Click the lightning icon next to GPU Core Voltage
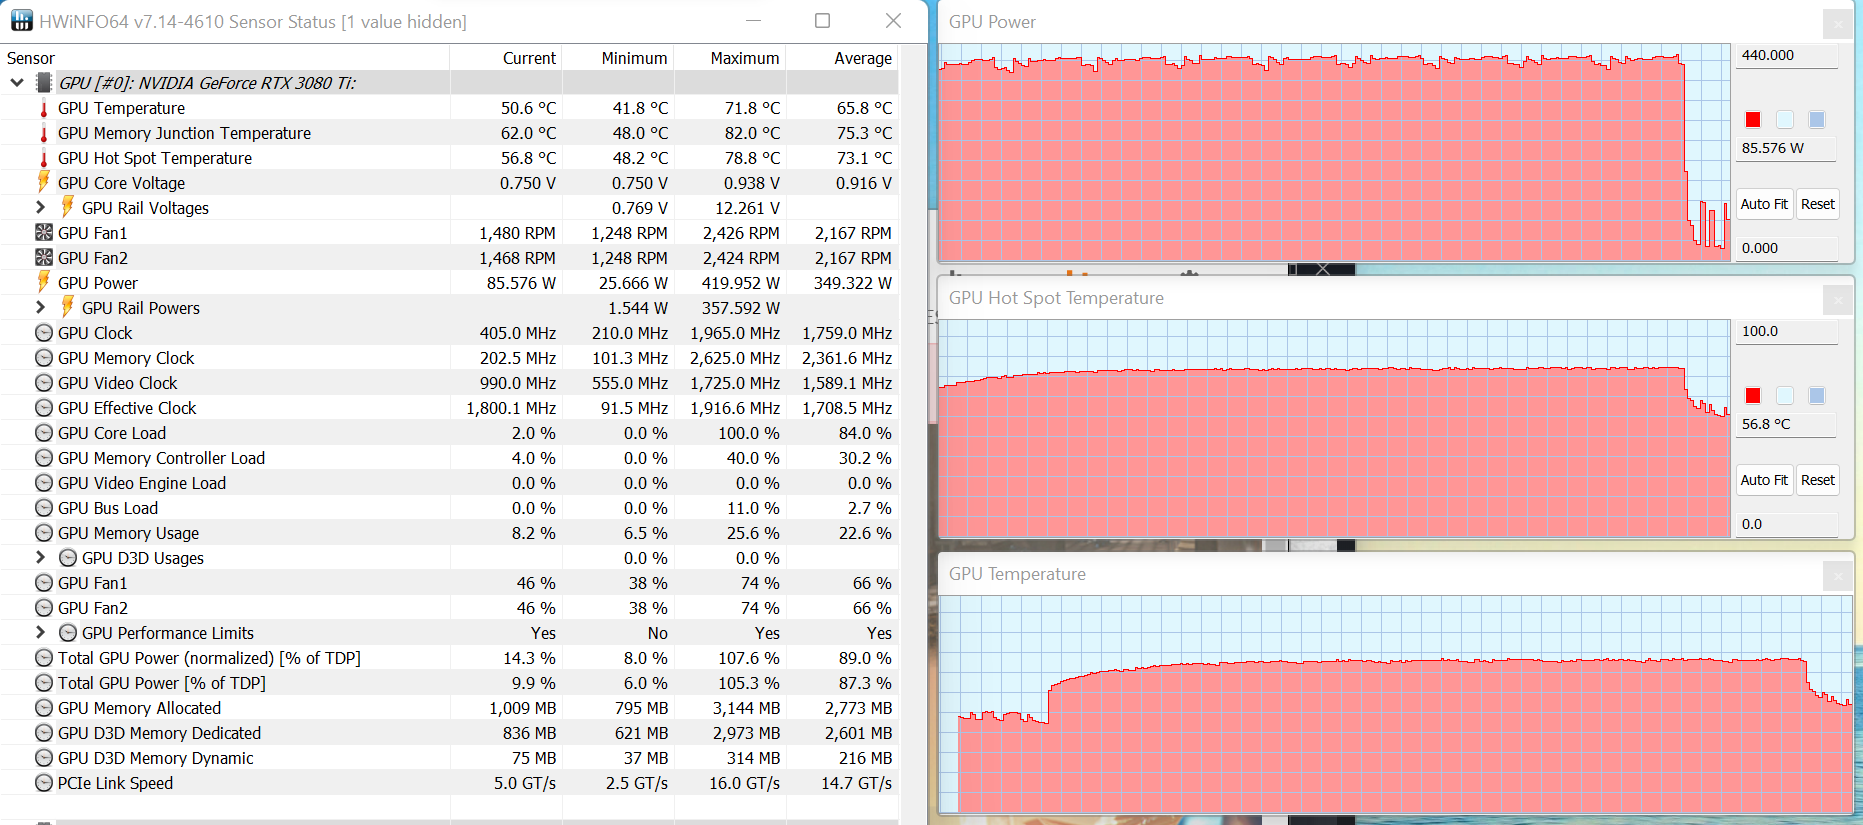This screenshot has width=1863, height=825. pyautogui.click(x=44, y=182)
